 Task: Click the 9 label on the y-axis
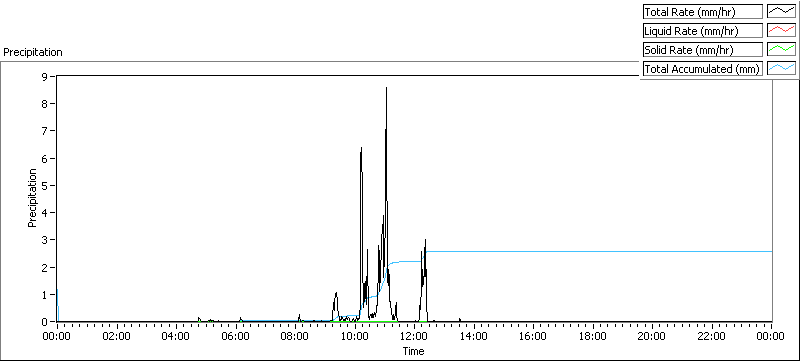45,76
